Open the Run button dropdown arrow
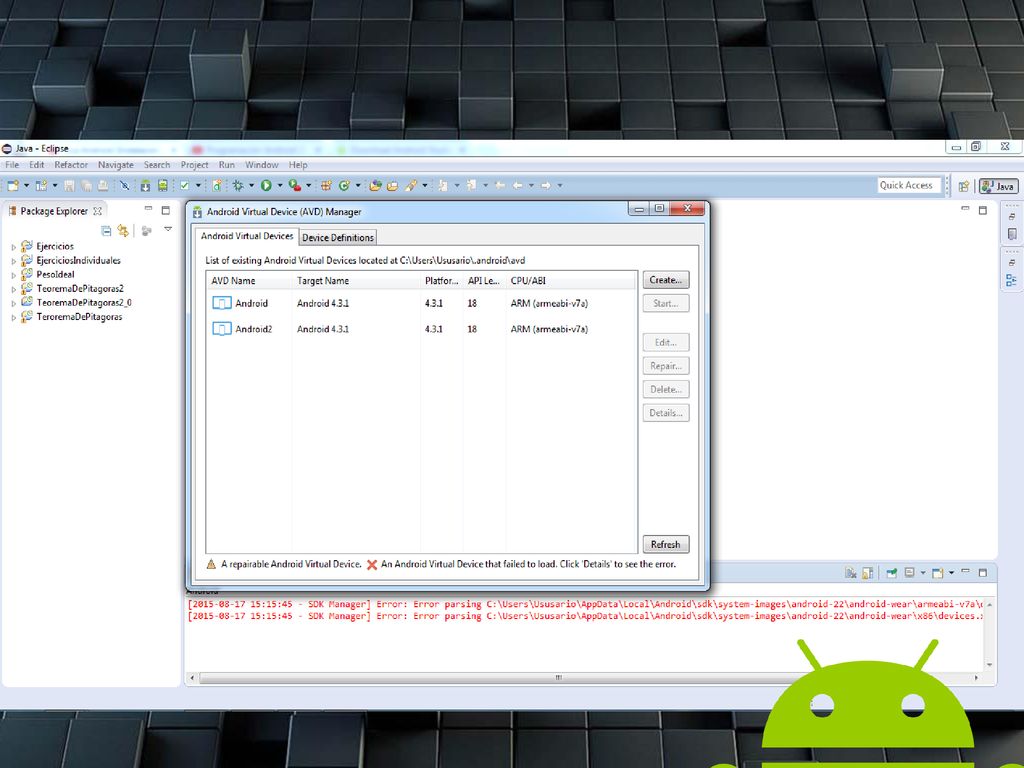The width and height of the screenshot is (1024, 768). [x=280, y=185]
